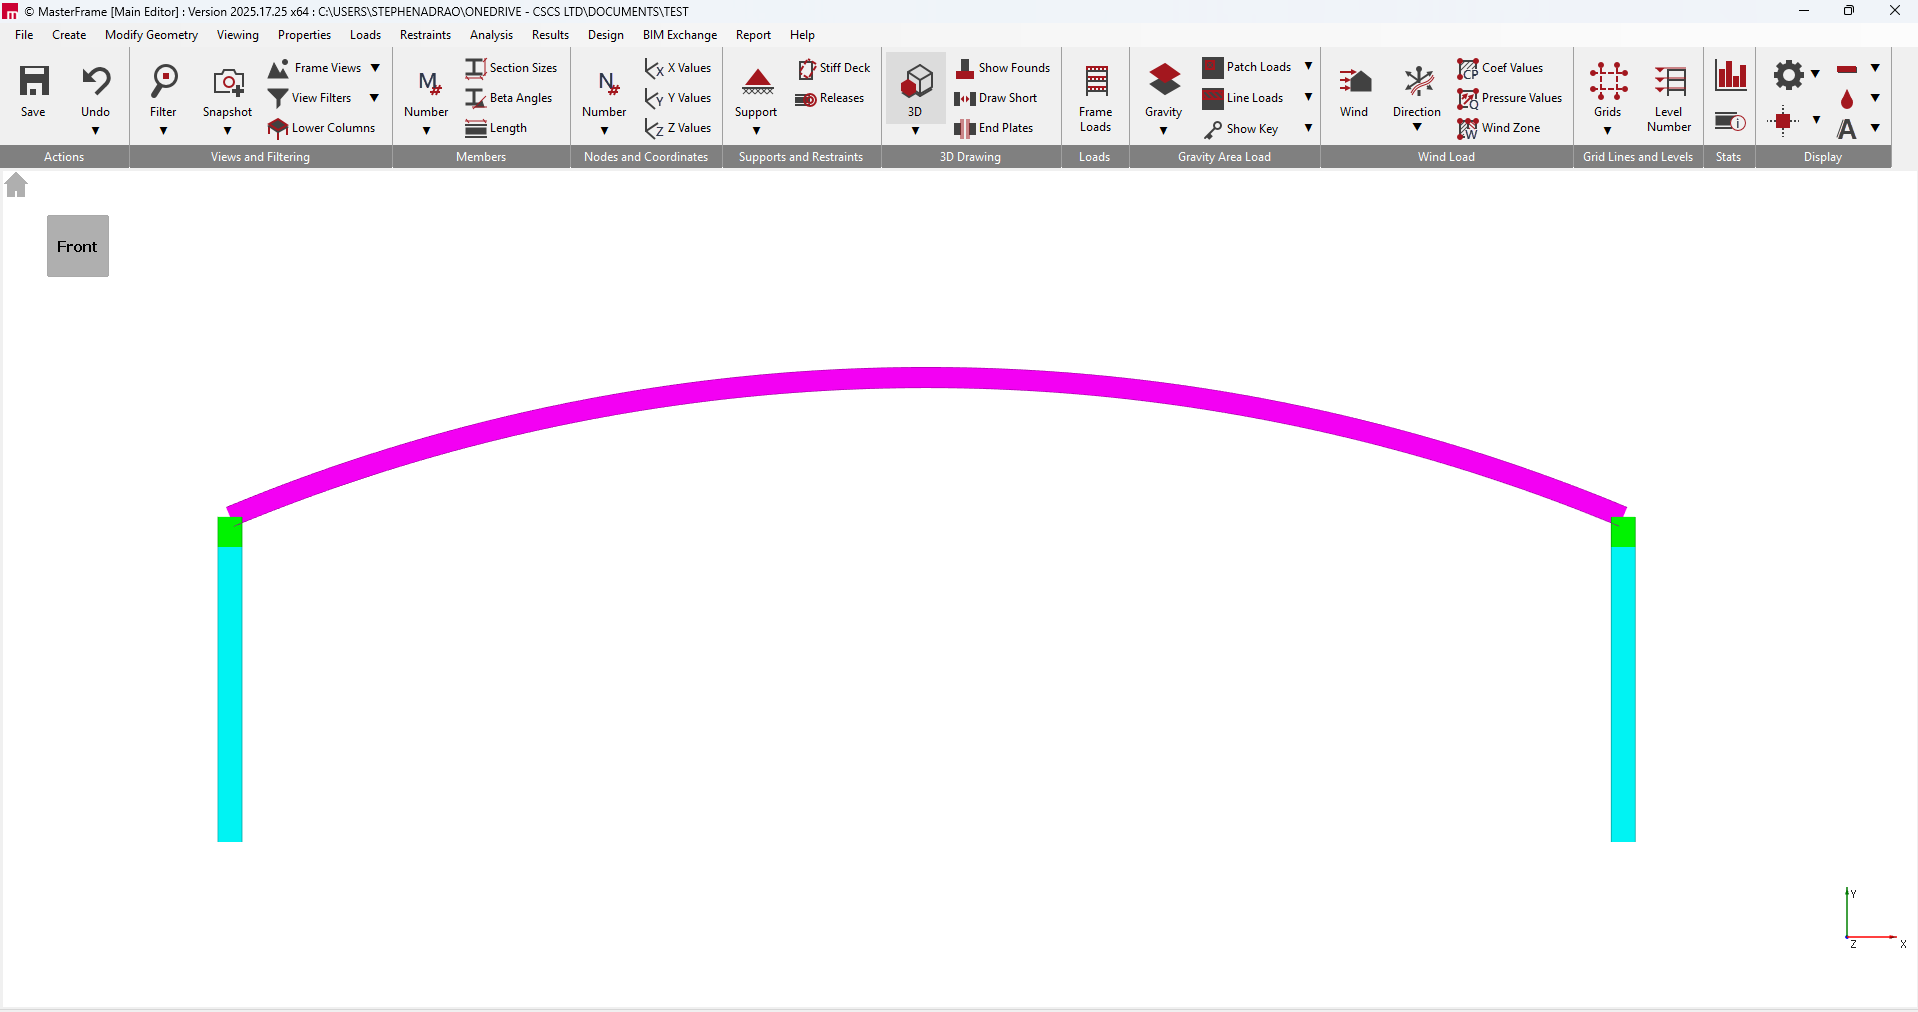The image size is (1918, 1012).
Task: Click the Grids icon
Action: [1608, 81]
